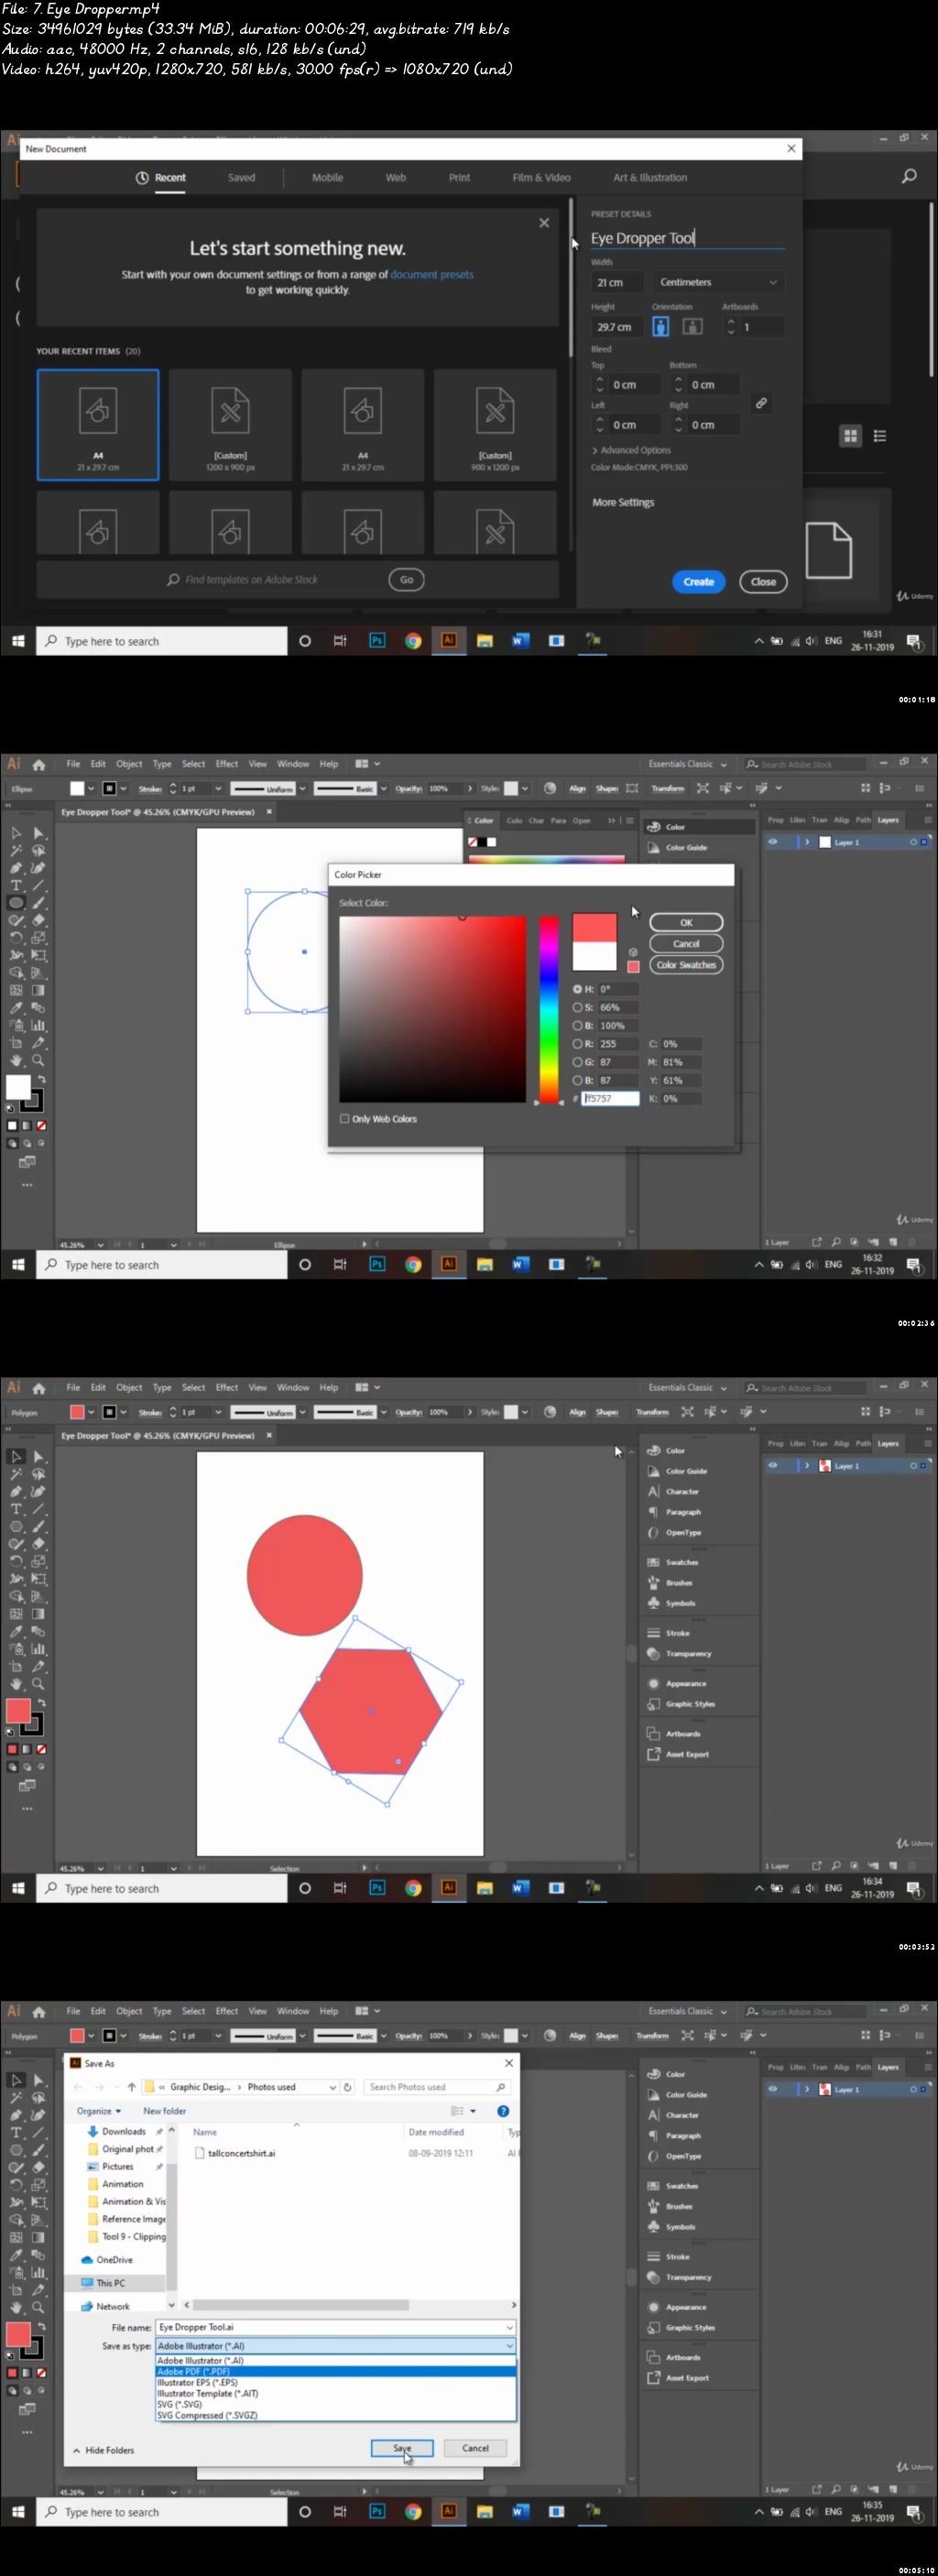Select the R radio button in Color Picker
The height and width of the screenshot is (2576, 938).
577,1044
